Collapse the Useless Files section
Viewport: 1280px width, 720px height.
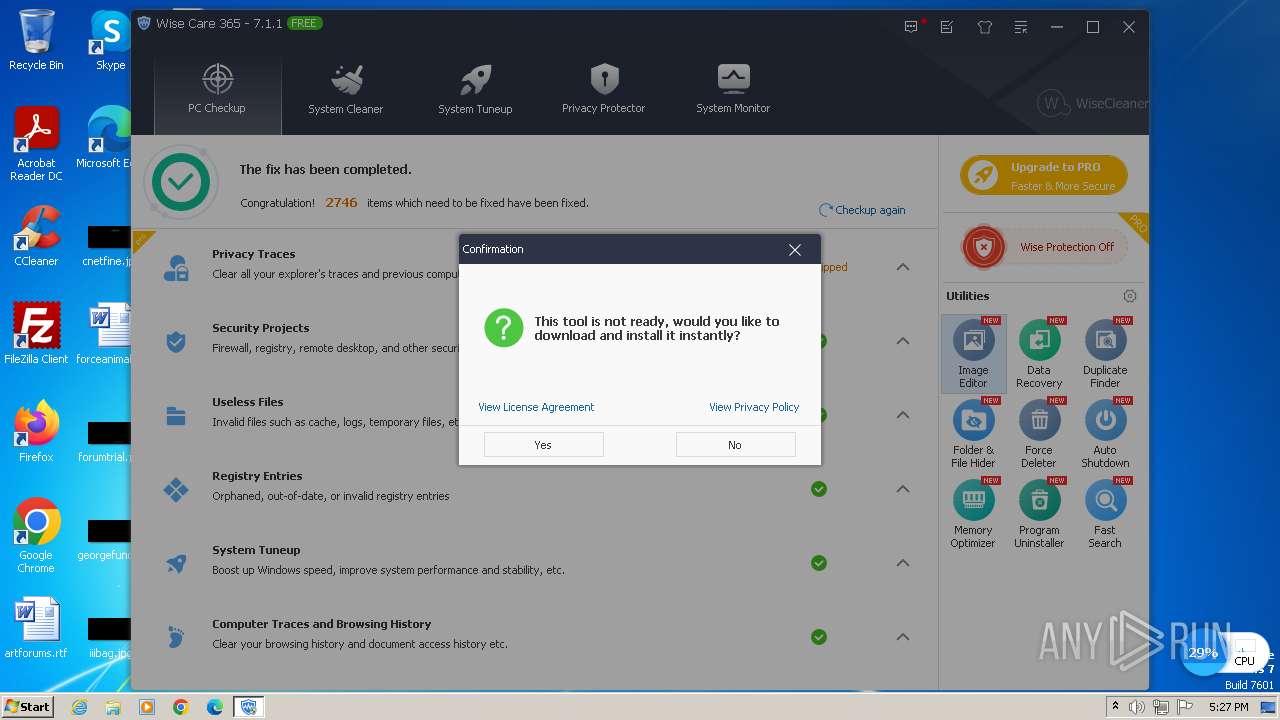(903, 415)
